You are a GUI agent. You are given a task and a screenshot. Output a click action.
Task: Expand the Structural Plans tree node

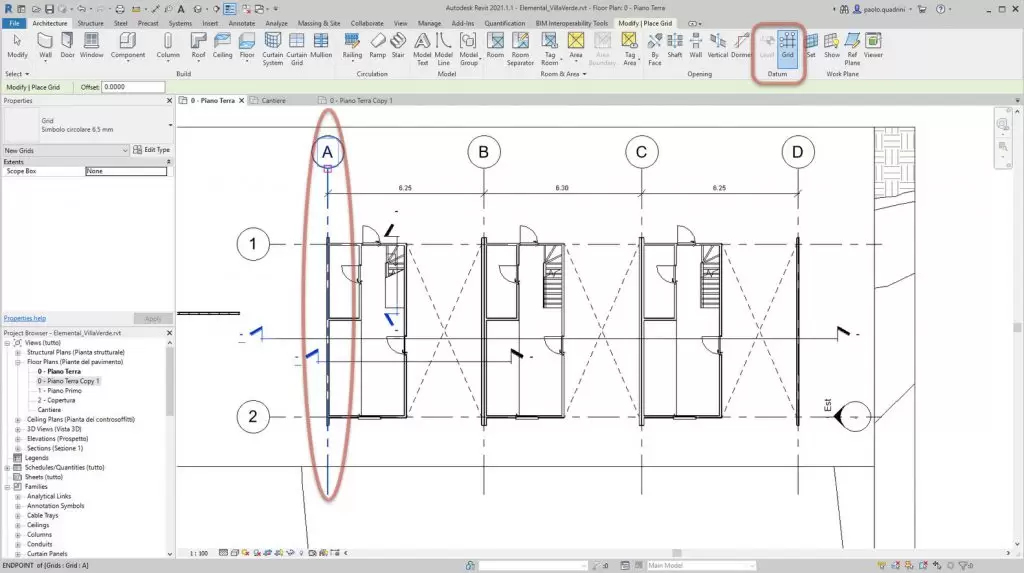17,352
